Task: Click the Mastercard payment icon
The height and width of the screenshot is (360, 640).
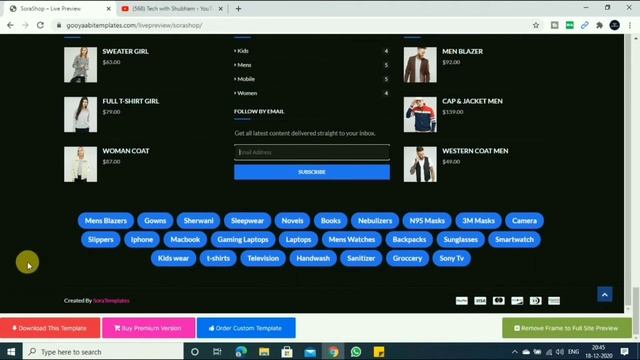Action: 498,301
